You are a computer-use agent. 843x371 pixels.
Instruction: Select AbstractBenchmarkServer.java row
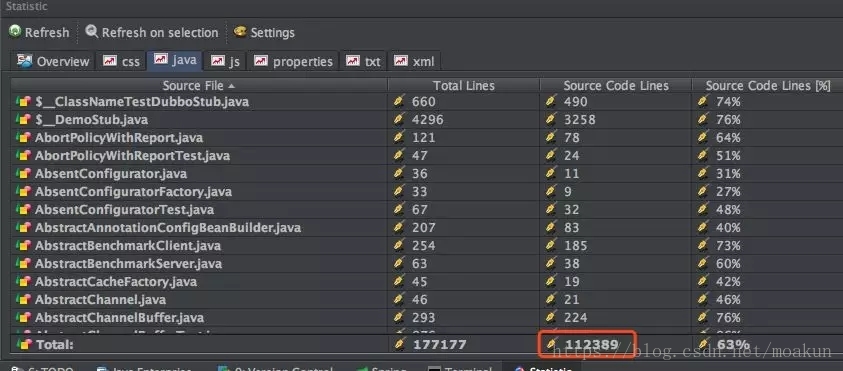[427, 263]
